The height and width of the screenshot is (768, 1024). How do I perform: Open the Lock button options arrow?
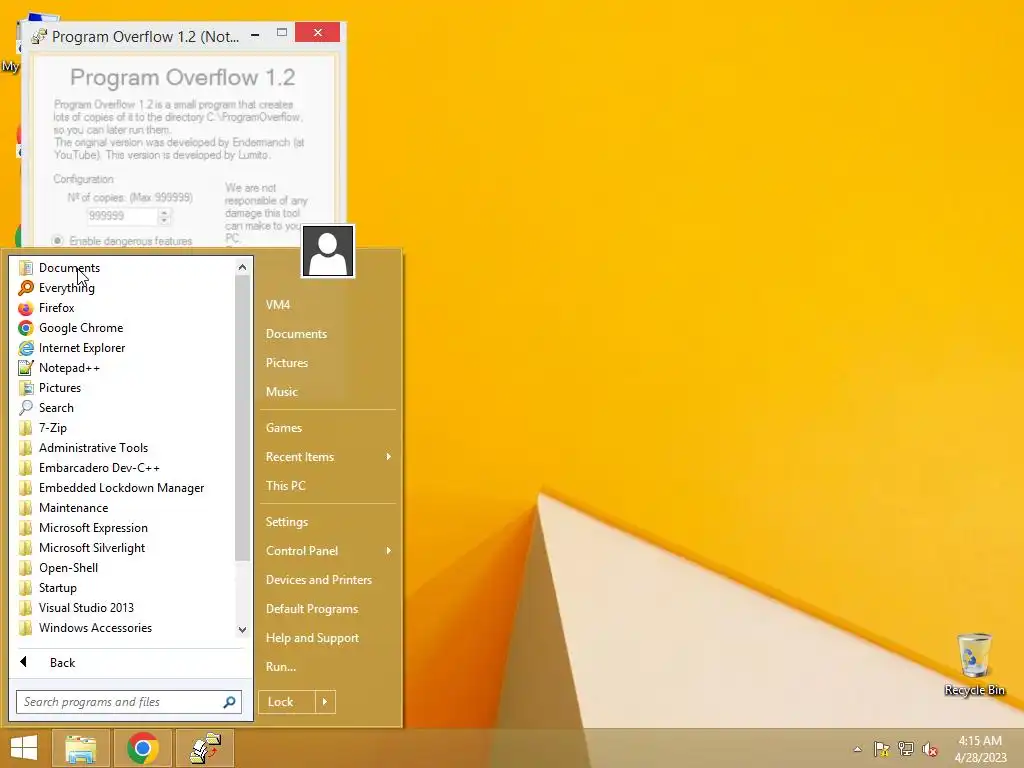[x=325, y=702]
